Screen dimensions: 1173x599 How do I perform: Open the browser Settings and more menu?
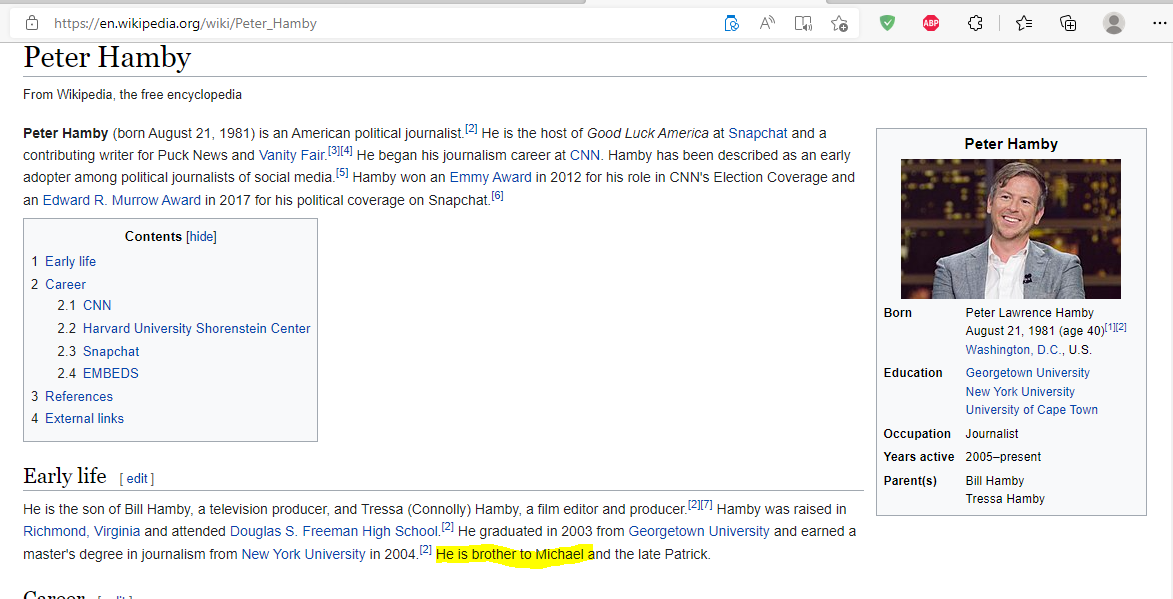[1158, 23]
